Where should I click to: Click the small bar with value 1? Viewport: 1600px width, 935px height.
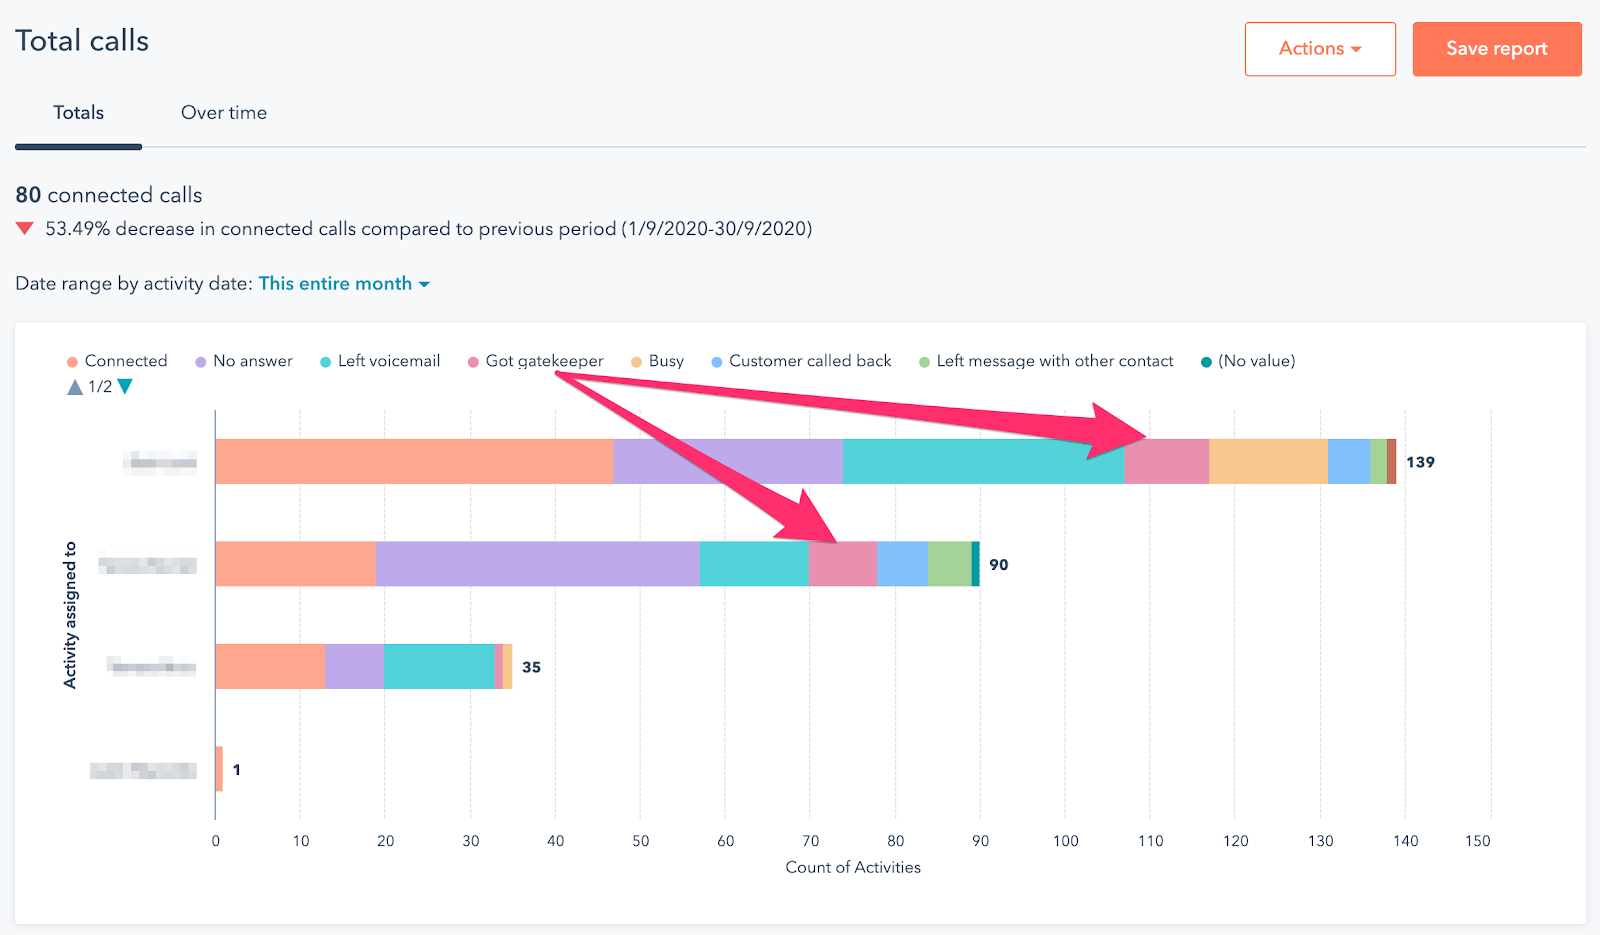tap(219, 769)
